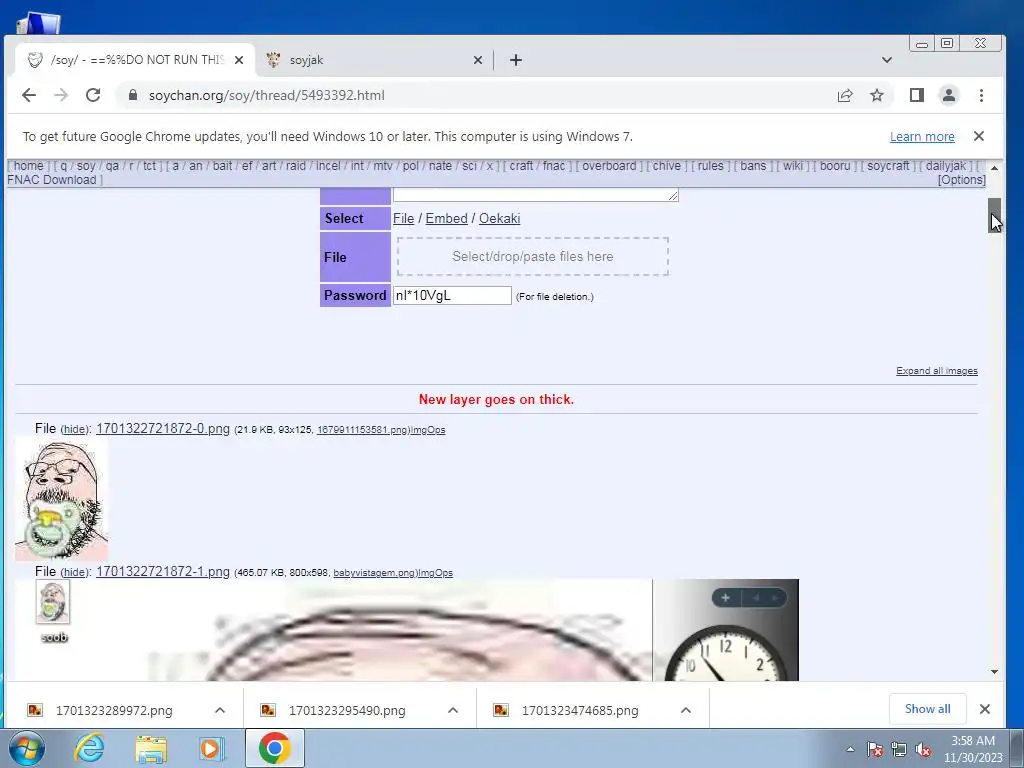Open the [Options] link

(x=961, y=180)
